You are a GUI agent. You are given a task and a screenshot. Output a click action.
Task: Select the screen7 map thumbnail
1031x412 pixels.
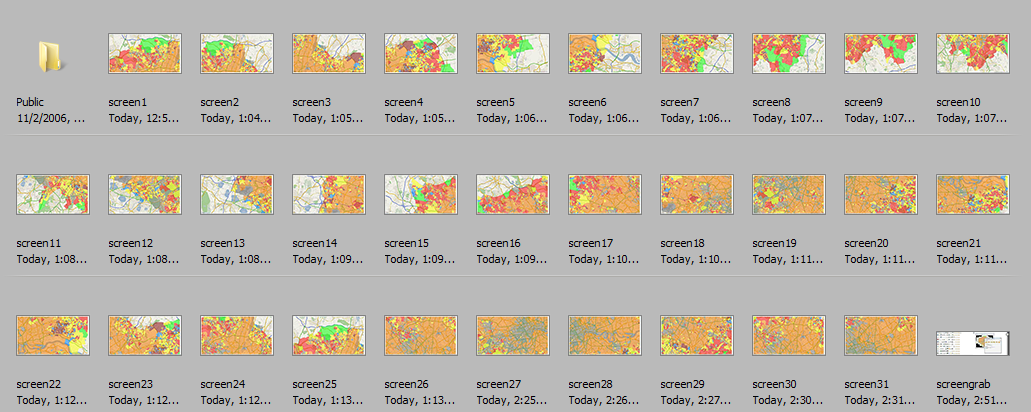pos(697,53)
